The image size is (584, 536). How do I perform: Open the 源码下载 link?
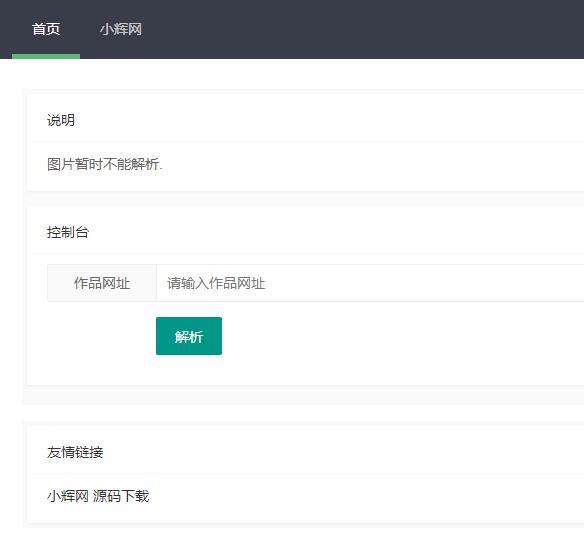(x=121, y=496)
